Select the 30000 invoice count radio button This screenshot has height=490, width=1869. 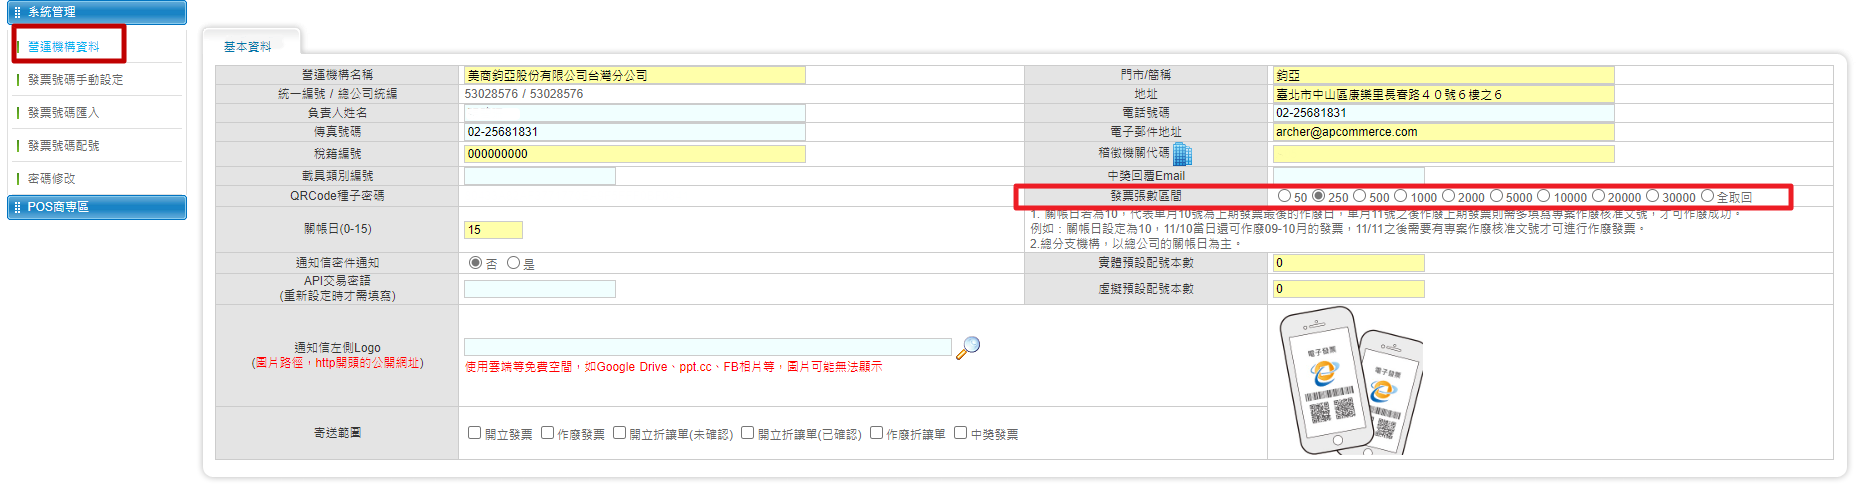(1652, 196)
